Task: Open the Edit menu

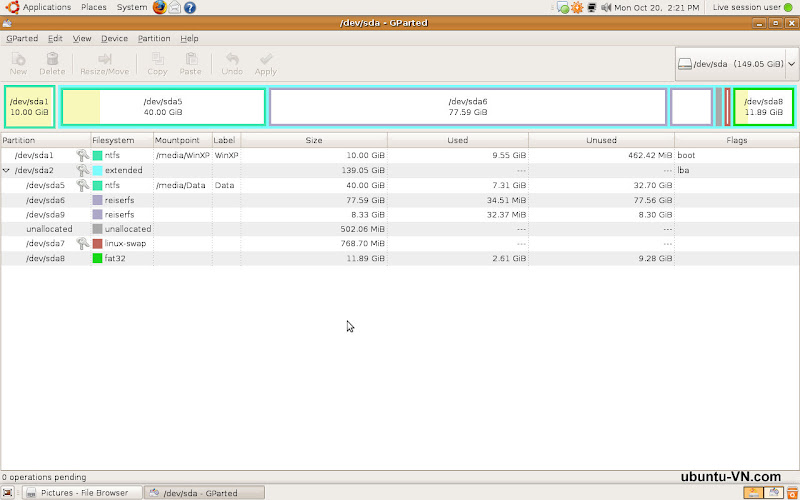Action: [55, 38]
